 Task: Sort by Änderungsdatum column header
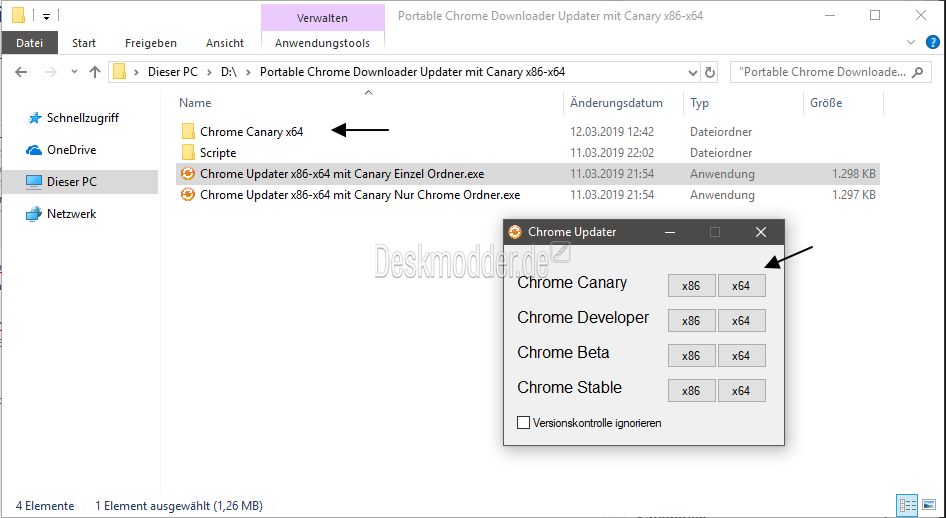point(616,103)
